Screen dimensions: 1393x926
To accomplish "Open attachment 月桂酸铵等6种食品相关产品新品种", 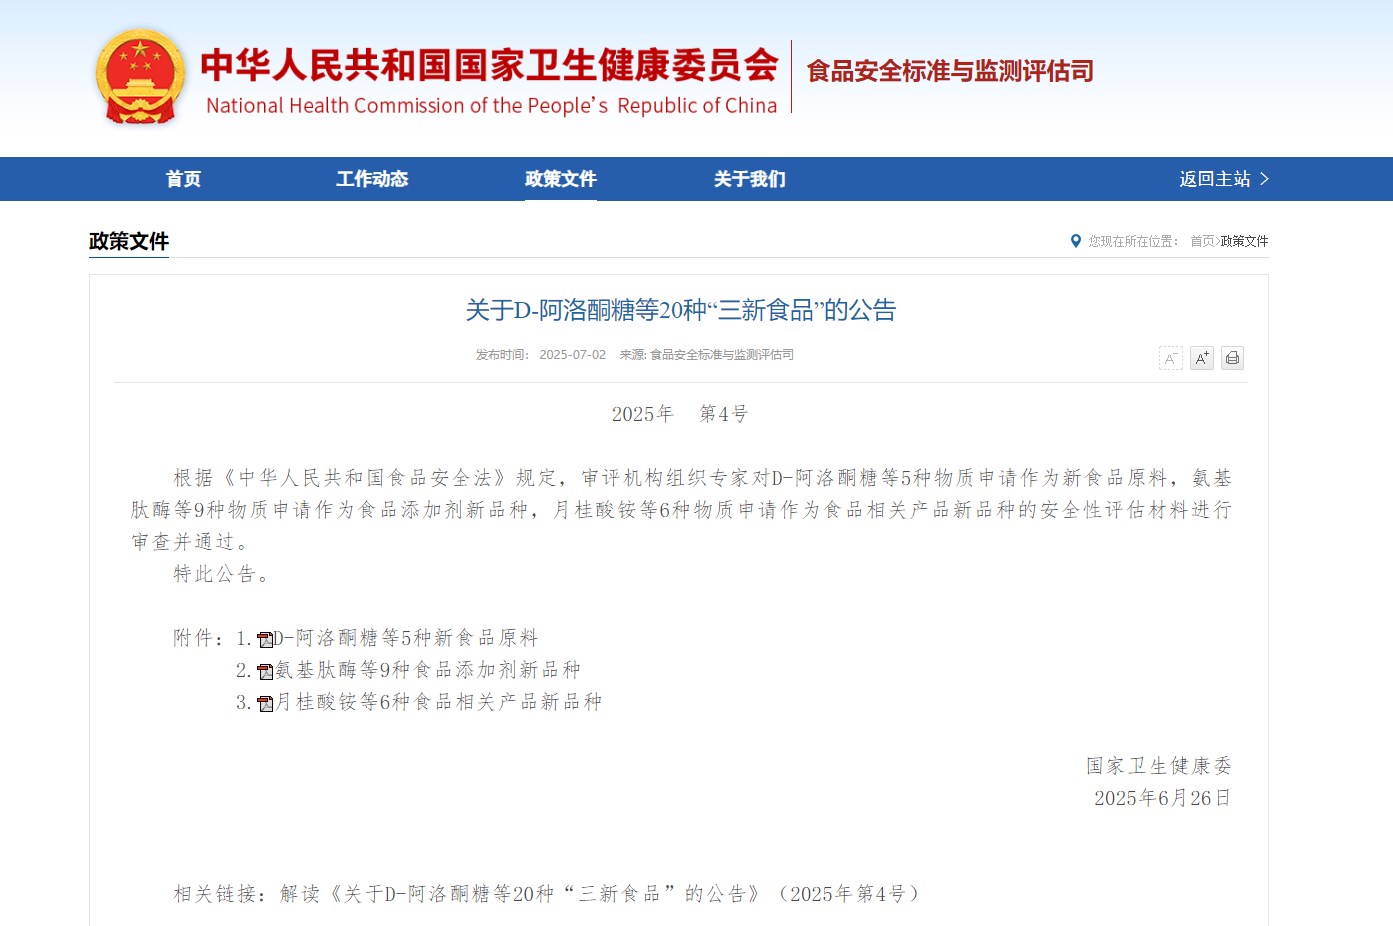I will 438,702.
